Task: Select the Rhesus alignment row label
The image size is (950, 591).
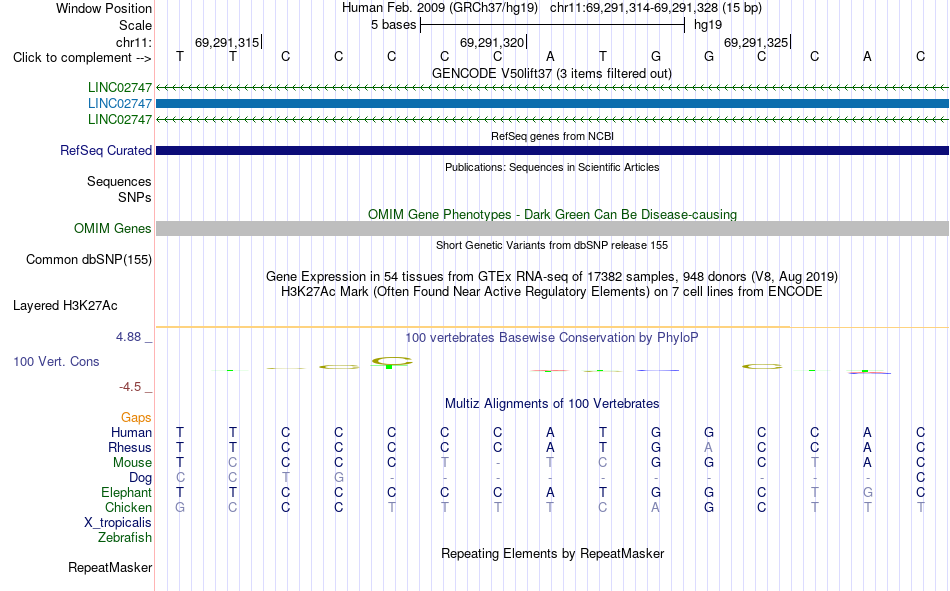Action: pyautogui.click(x=130, y=447)
